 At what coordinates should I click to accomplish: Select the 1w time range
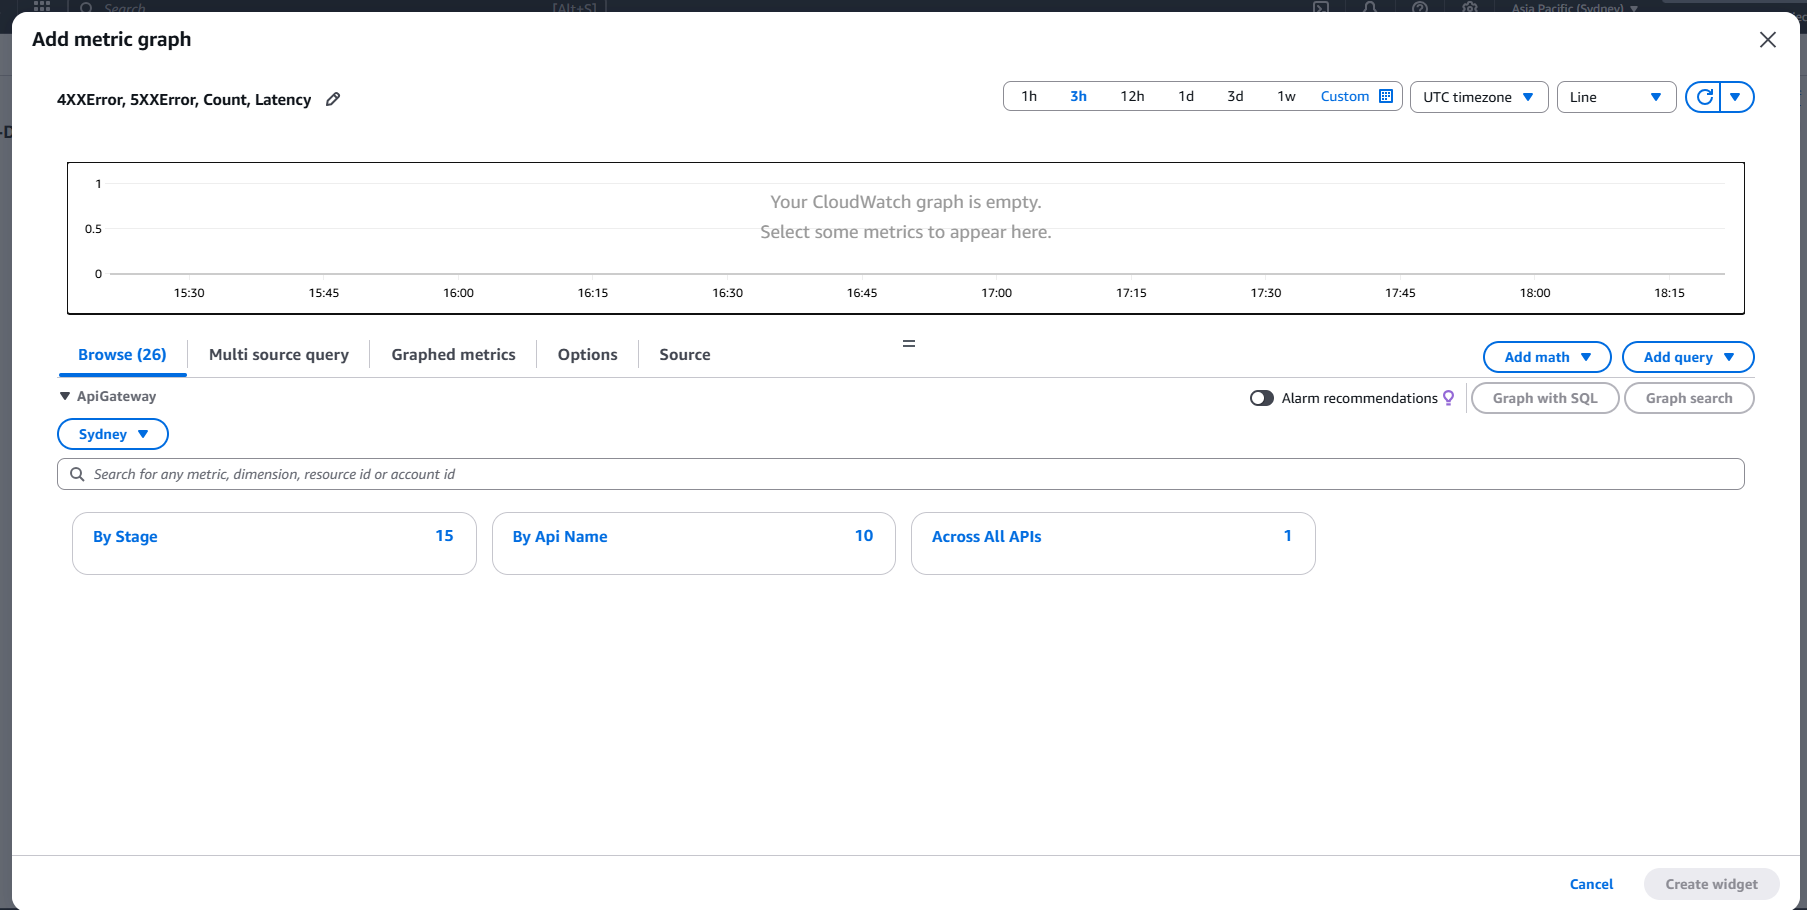click(x=1286, y=96)
